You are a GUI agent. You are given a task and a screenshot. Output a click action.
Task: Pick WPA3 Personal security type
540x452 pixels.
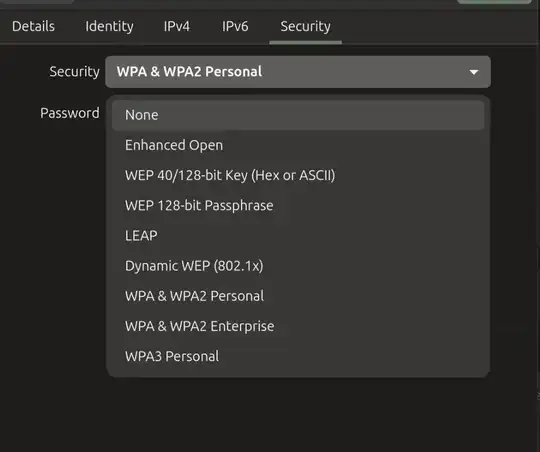pyautogui.click(x=298, y=356)
